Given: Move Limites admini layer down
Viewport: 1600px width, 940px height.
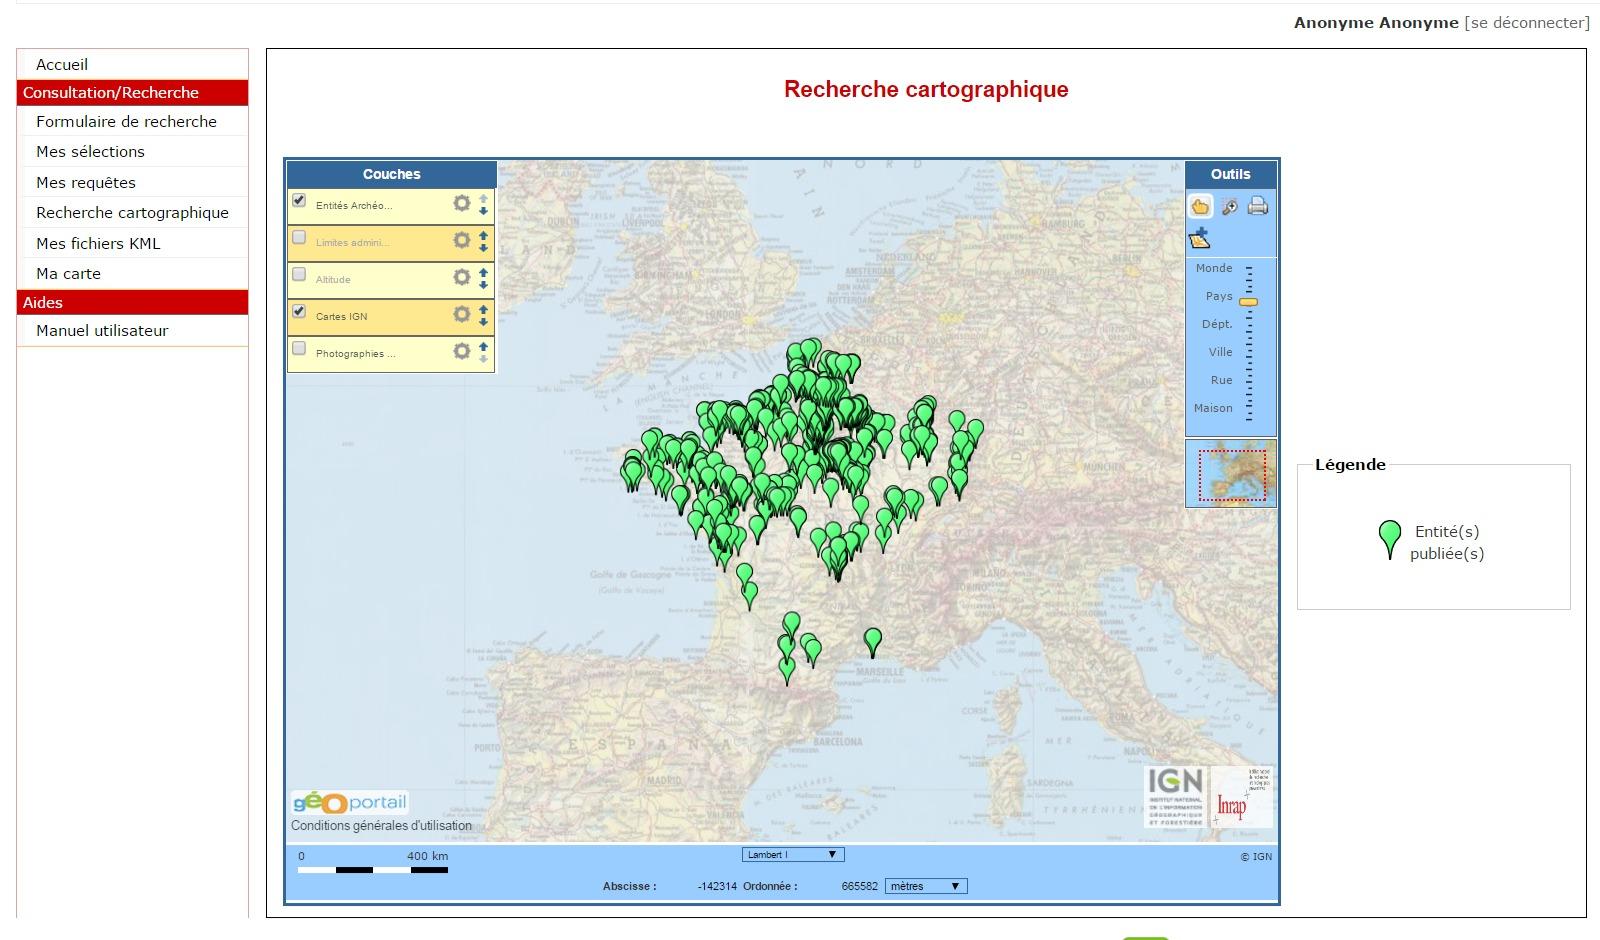Looking at the screenshot, I should [x=483, y=247].
